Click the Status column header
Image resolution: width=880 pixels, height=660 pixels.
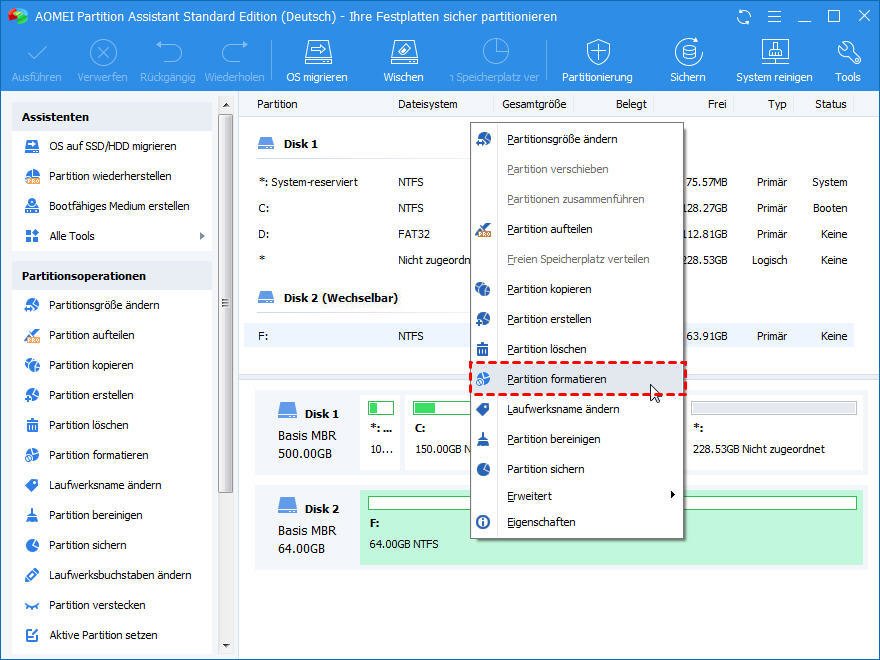(x=831, y=104)
